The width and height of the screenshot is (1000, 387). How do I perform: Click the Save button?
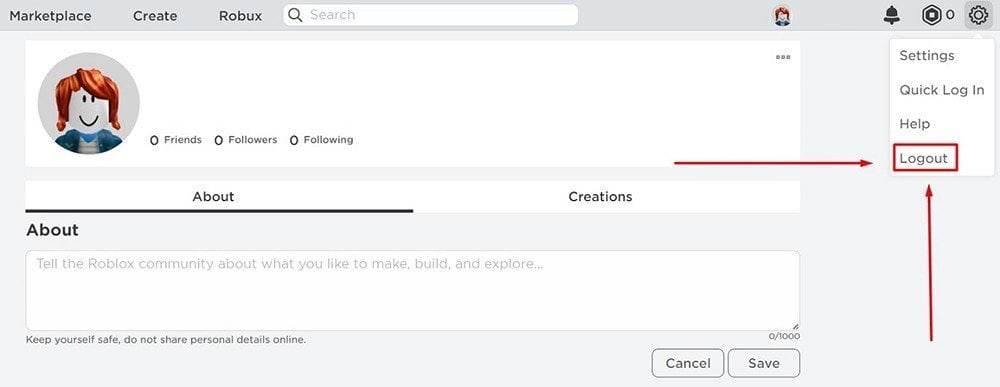pyautogui.click(x=764, y=363)
